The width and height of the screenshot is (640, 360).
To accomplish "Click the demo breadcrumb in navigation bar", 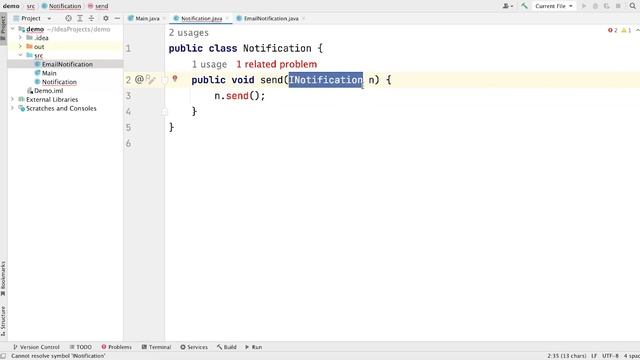I will click(x=11, y=6).
